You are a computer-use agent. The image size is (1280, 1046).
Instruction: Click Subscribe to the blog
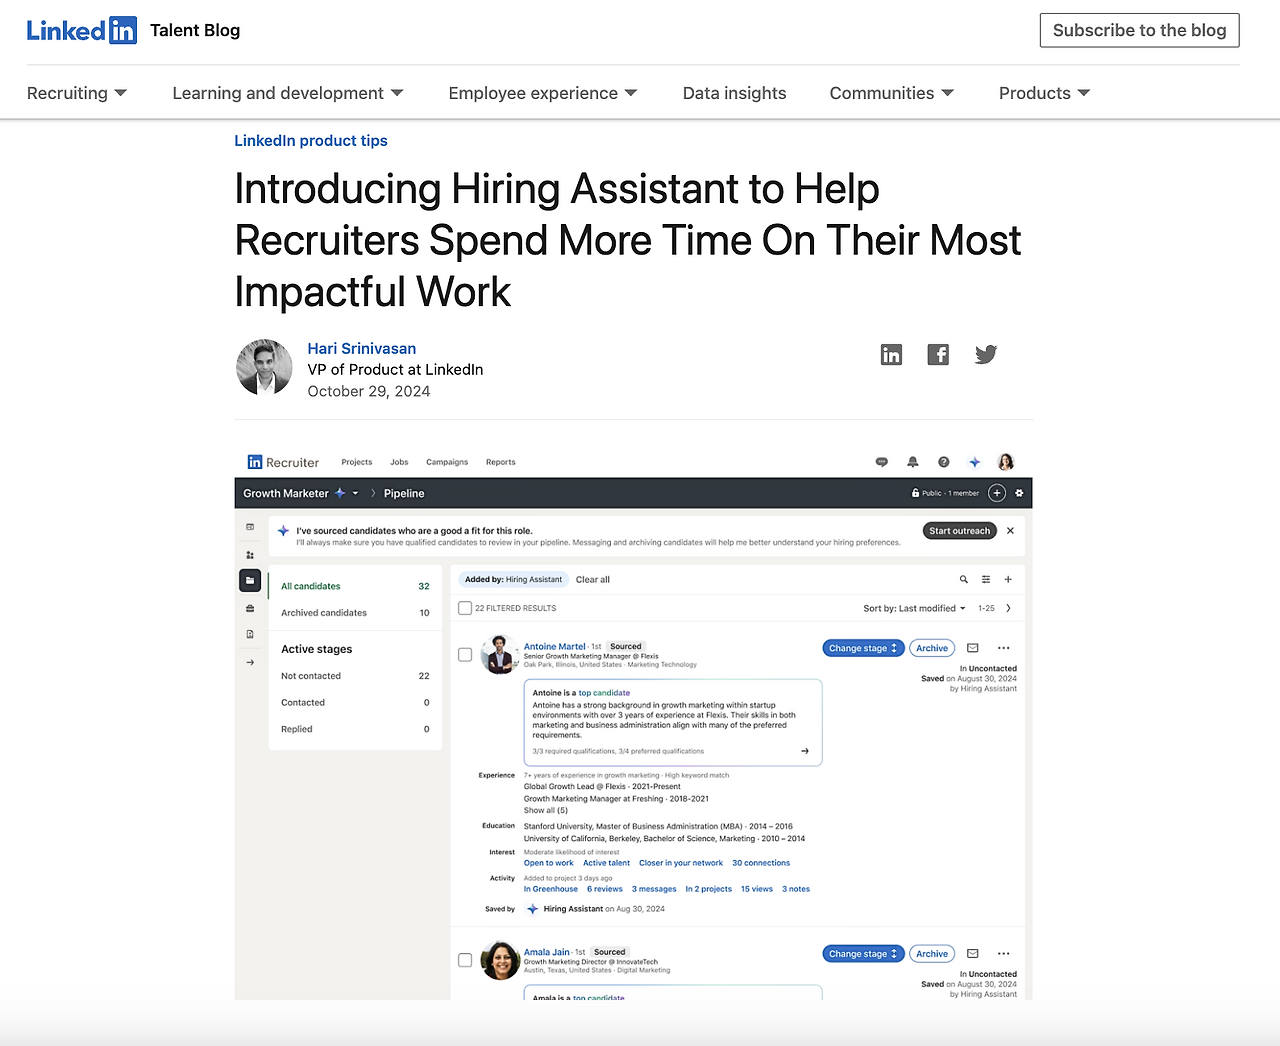1140,30
